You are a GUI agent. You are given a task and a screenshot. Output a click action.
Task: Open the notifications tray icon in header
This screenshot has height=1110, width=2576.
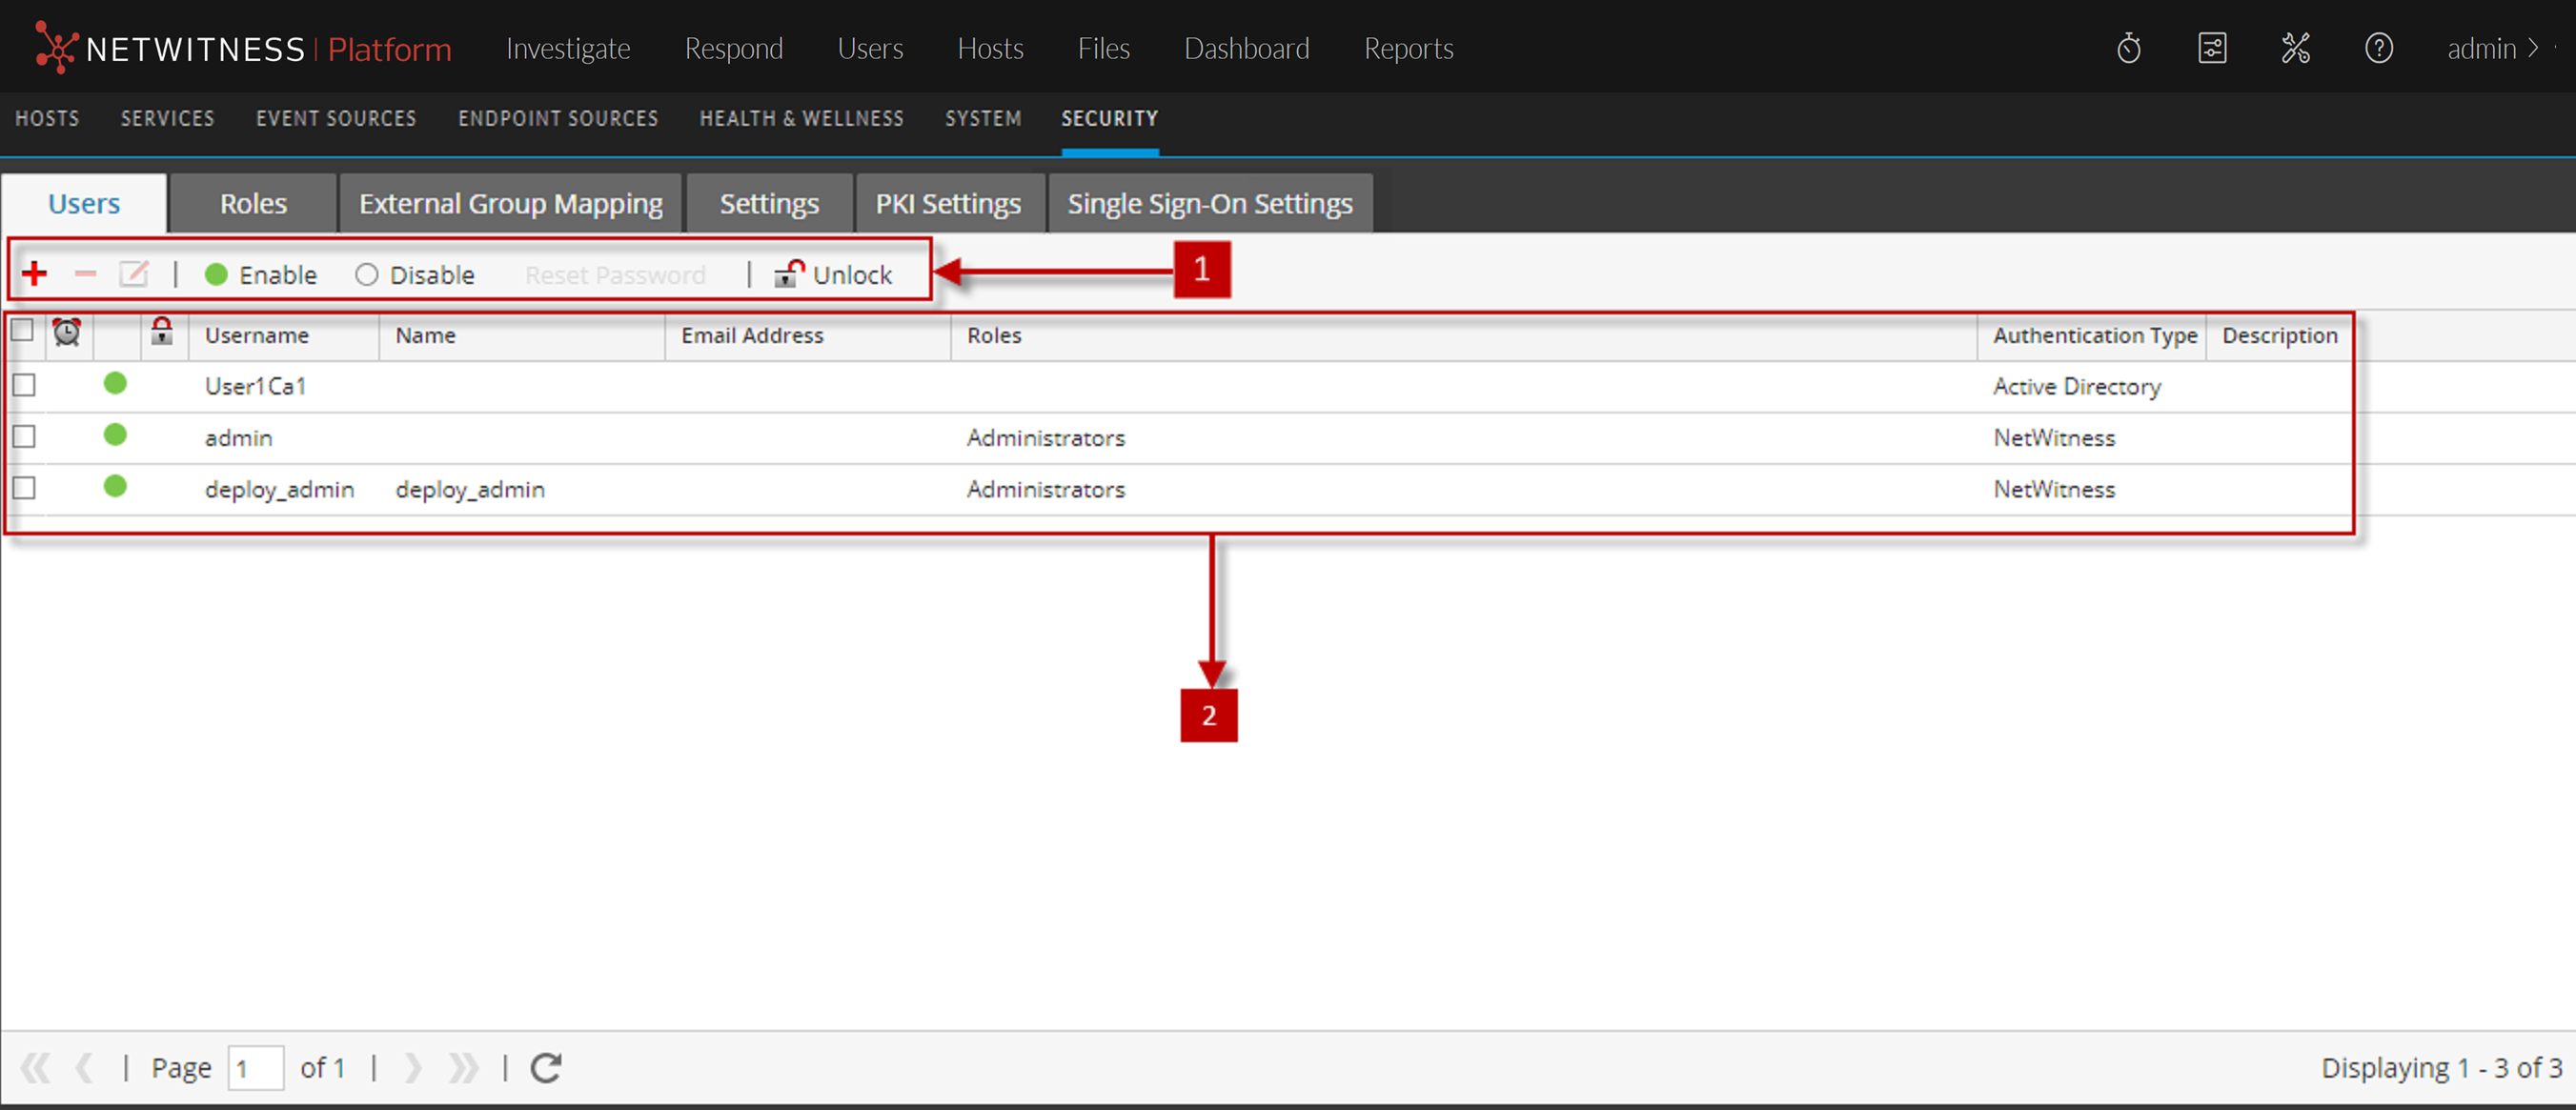(x=2212, y=48)
